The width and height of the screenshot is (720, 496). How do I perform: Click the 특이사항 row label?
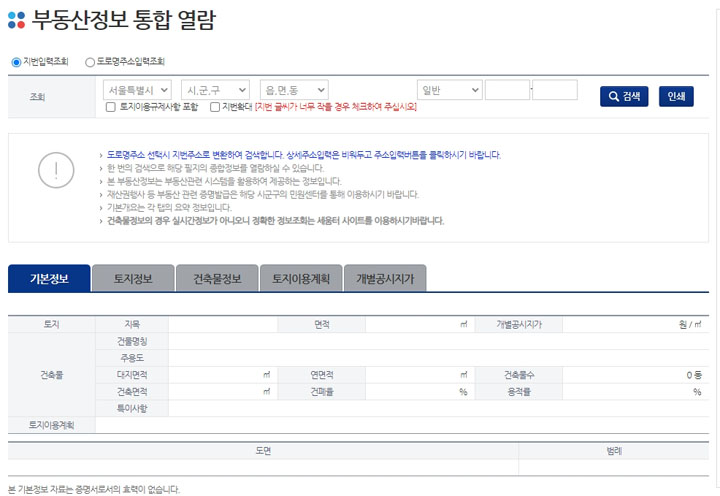(x=132, y=408)
